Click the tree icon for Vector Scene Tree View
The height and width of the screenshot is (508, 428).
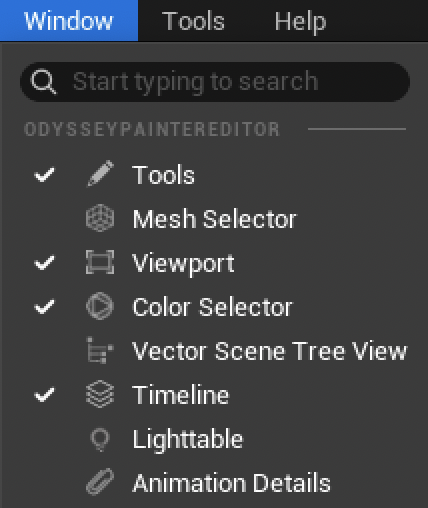point(100,350)
